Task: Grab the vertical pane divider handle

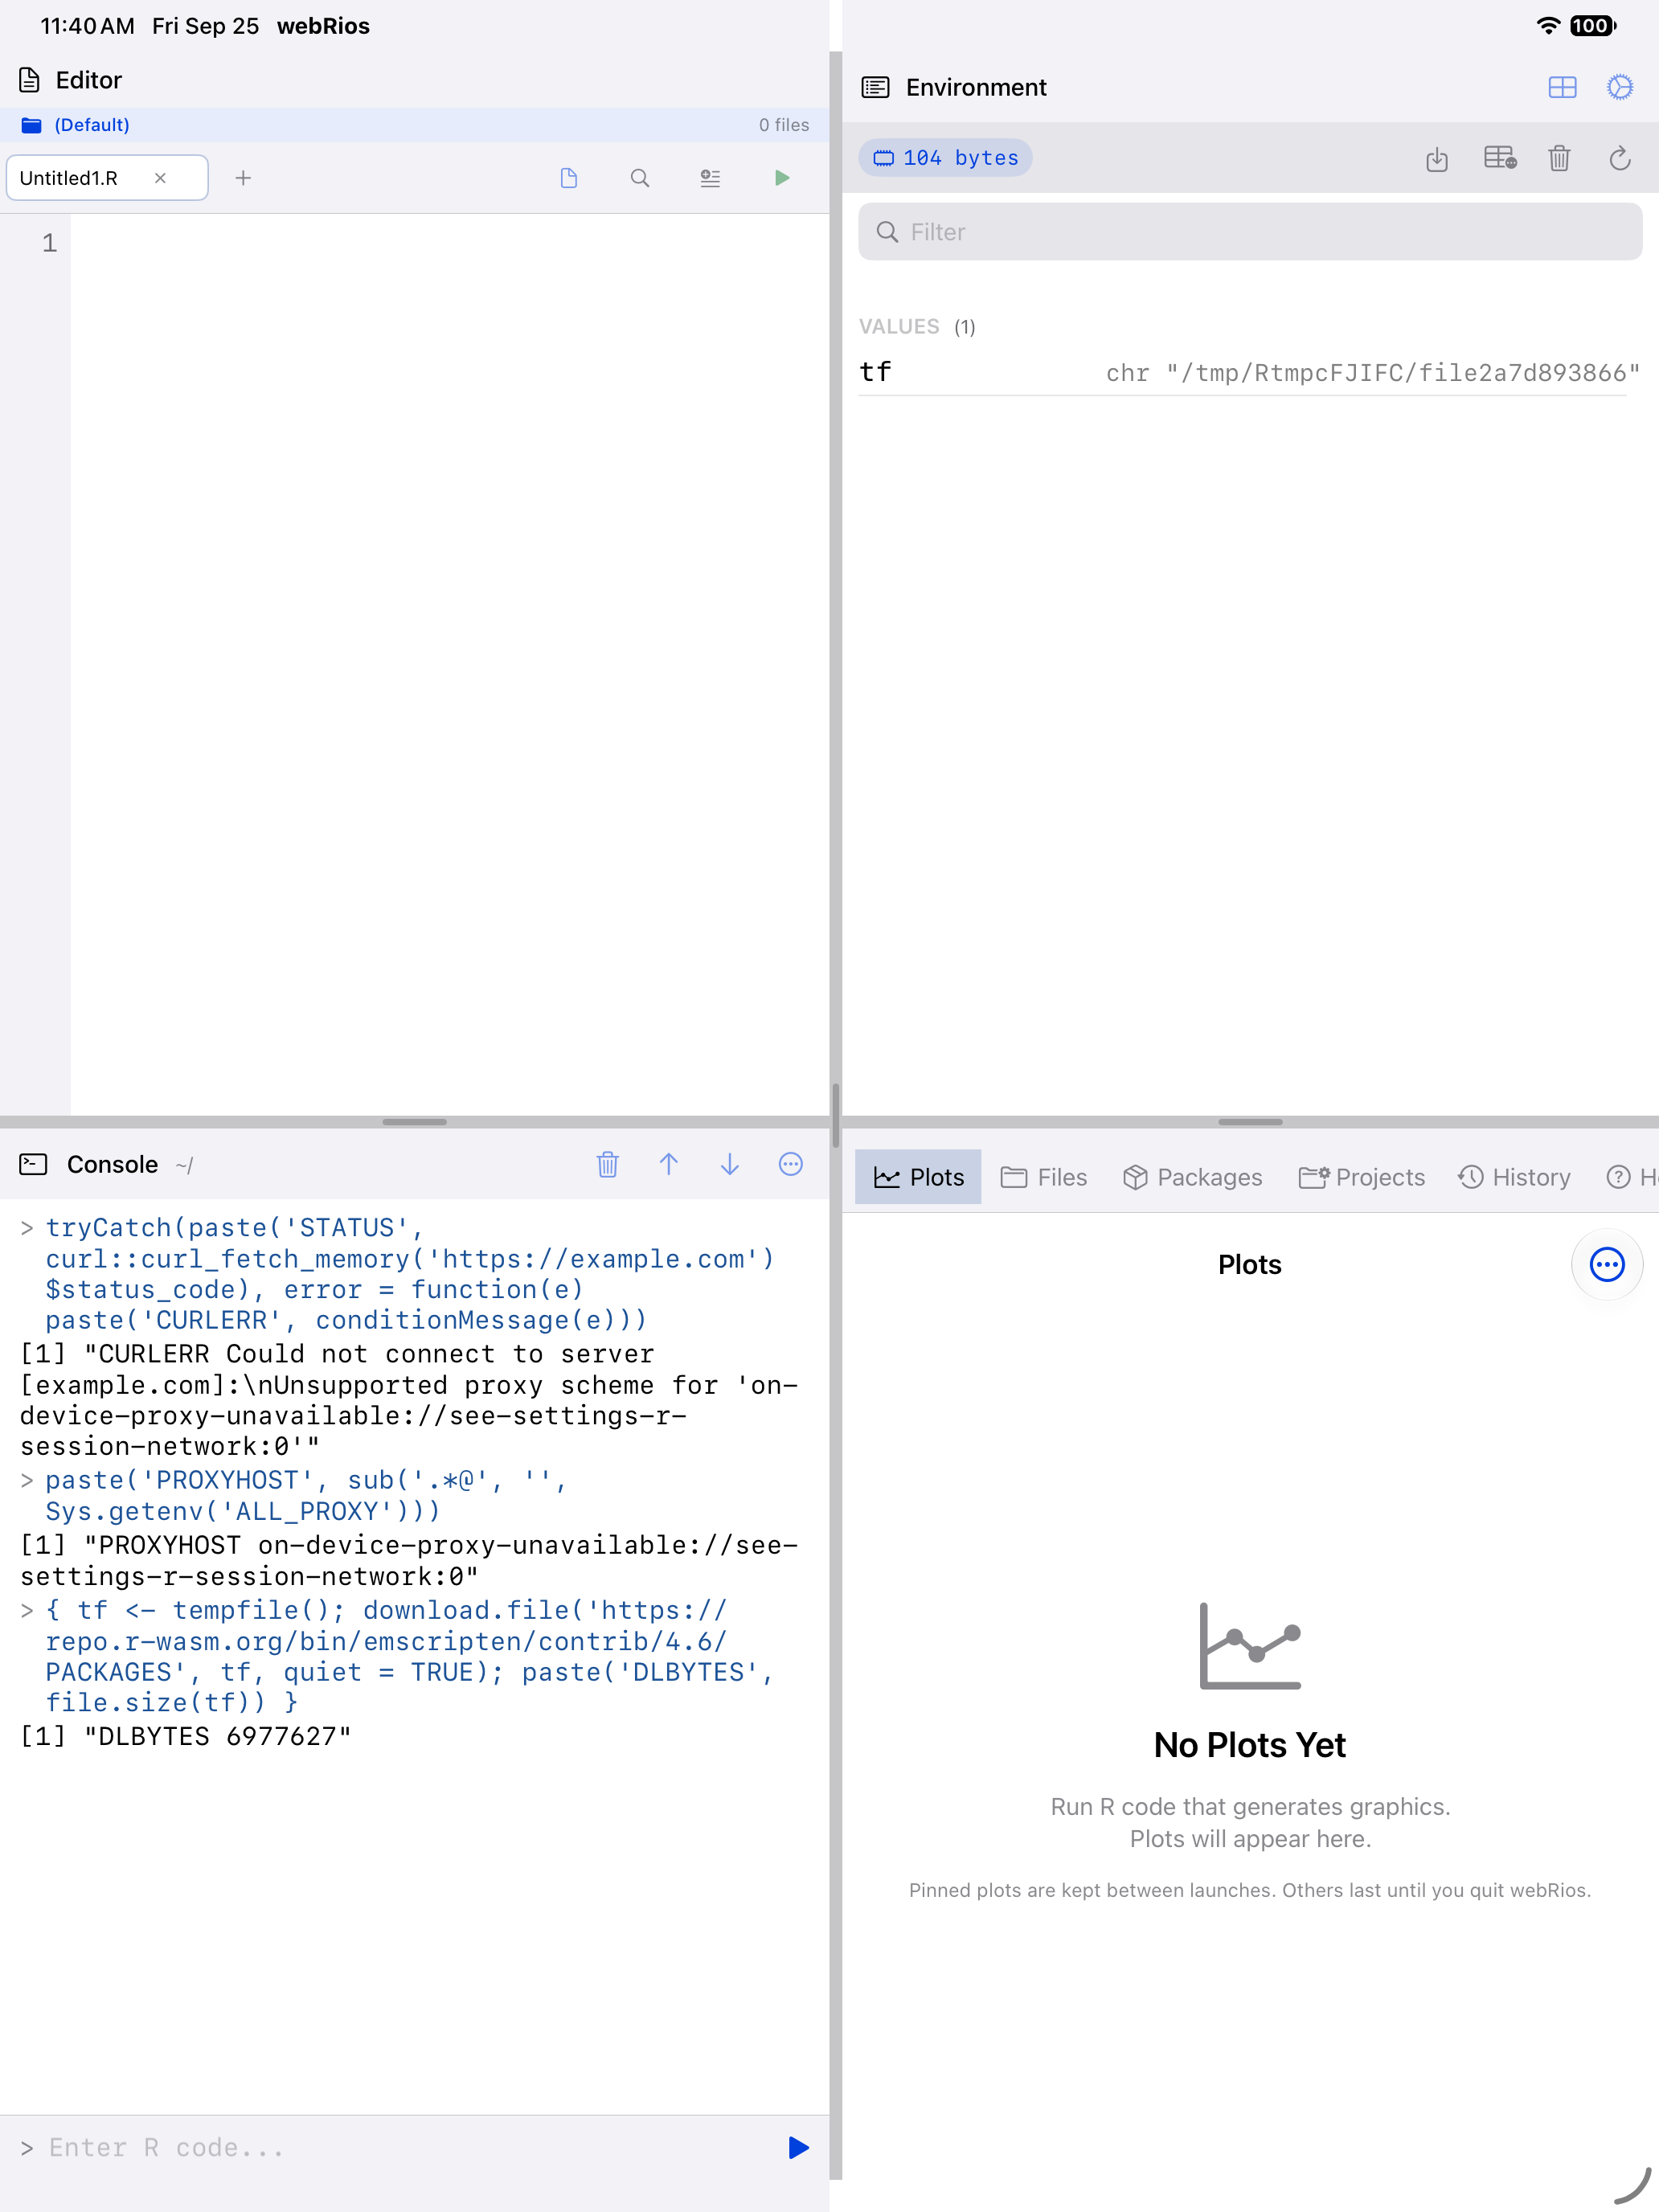Action: pos(835,1115)
